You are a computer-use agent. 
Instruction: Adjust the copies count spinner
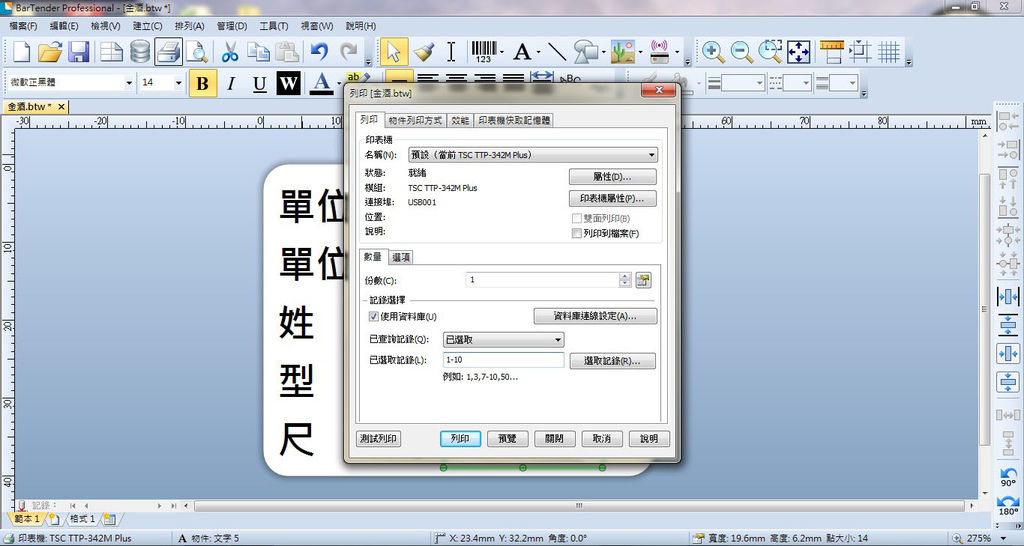[625, 280]
